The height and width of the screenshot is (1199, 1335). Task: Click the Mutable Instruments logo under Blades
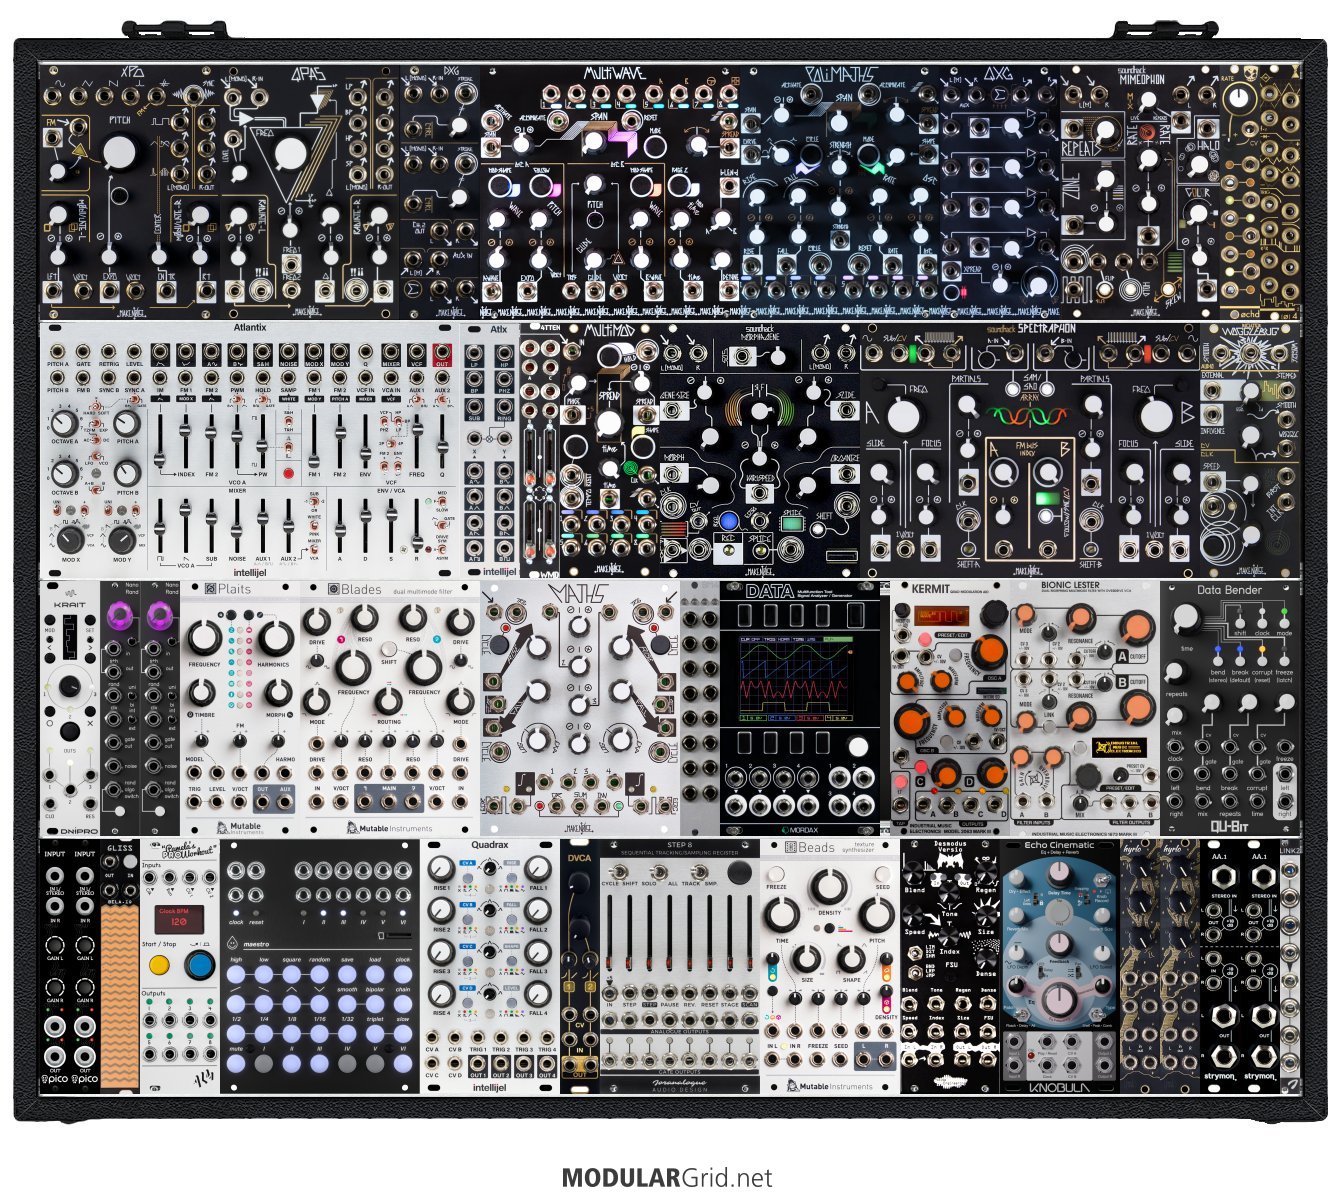pos(390,828)
